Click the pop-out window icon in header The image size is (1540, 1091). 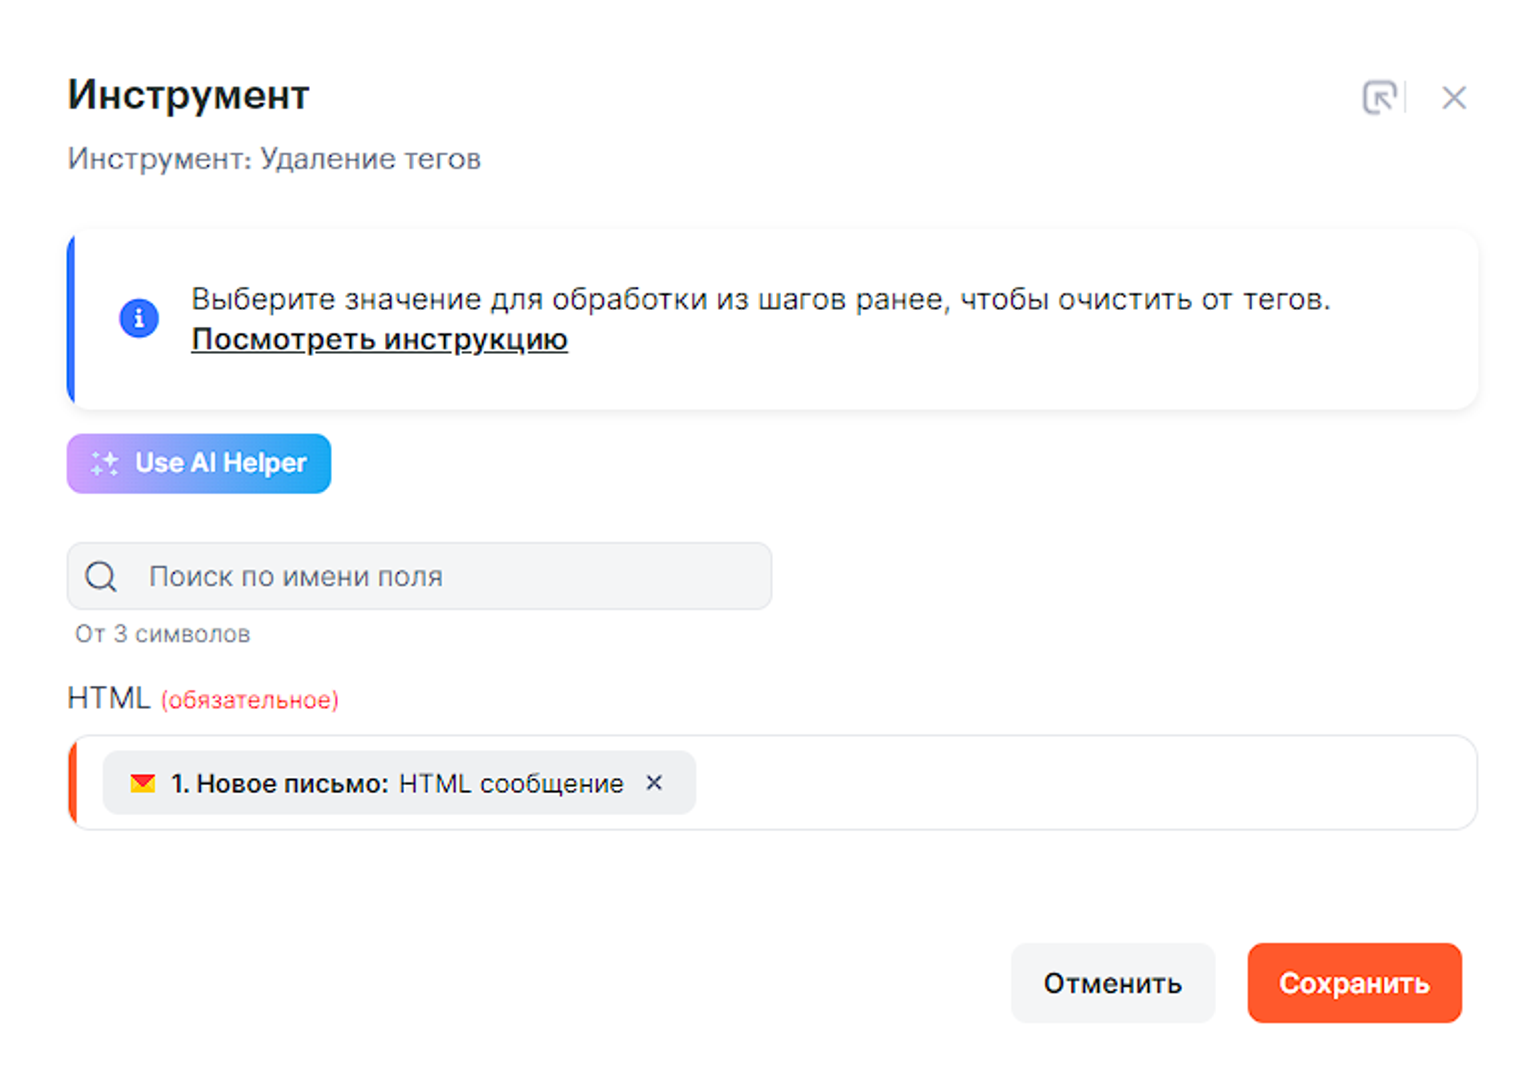[1379, 98]
